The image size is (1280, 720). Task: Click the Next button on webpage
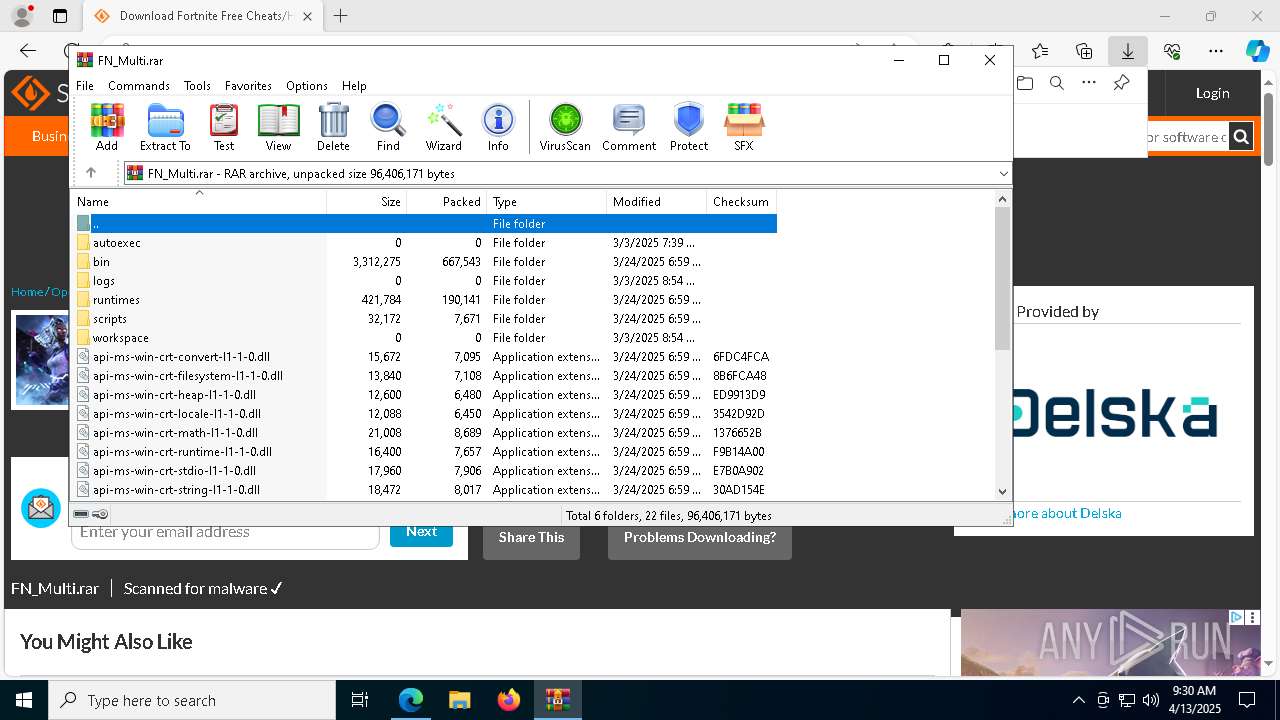(x=421, y=532)
